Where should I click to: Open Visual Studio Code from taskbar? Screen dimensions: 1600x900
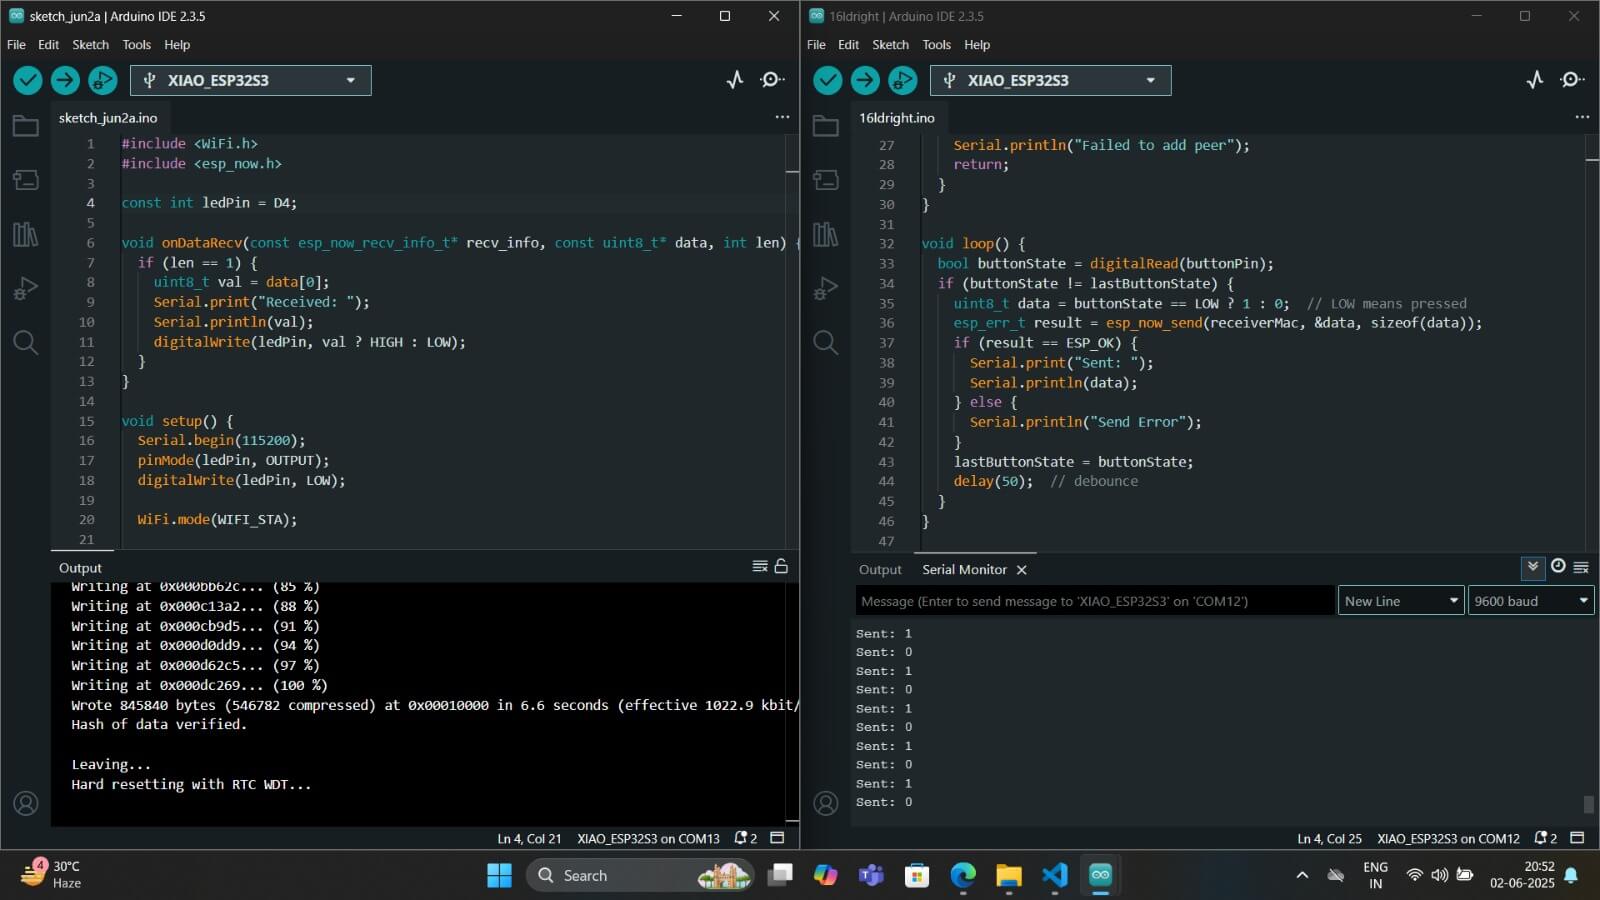click(x=1055, y=875)
